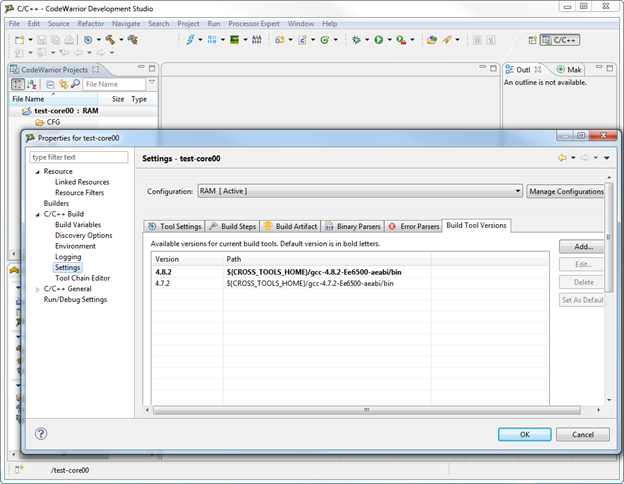
Task: Open dropdown arrow next to Debug icon
Action: (x=367, y=40)
